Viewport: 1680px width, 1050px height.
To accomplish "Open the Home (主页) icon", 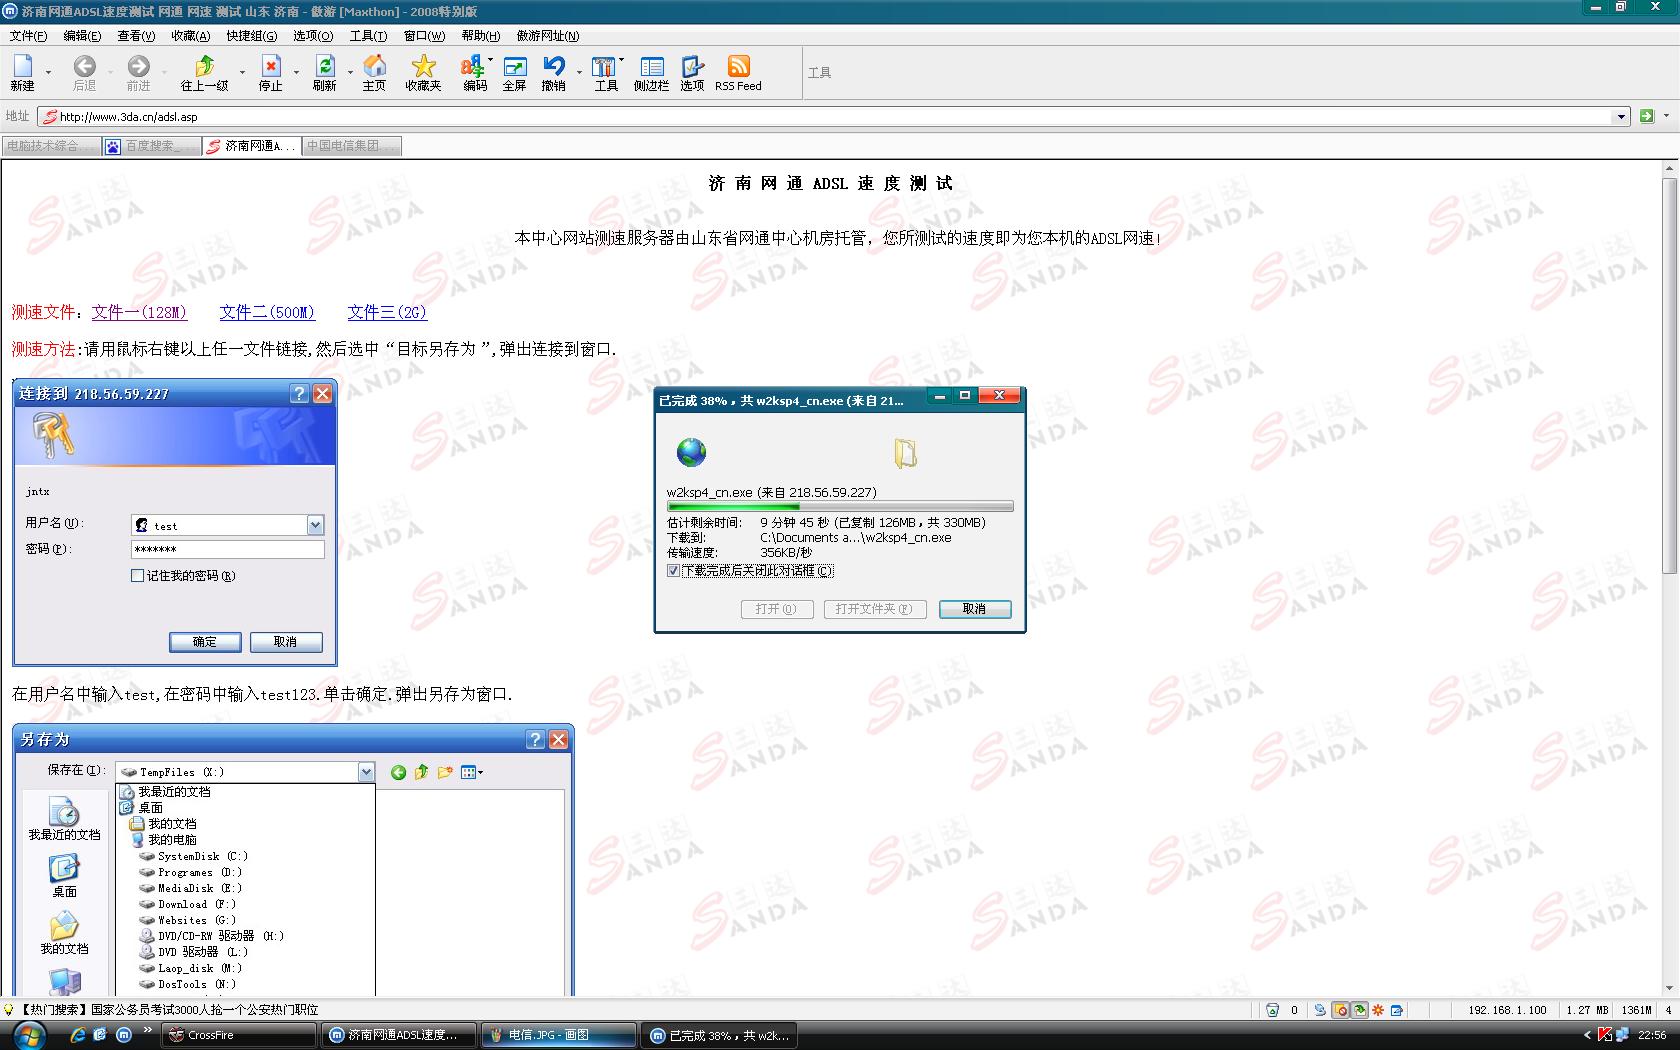I will coord(374,66).
